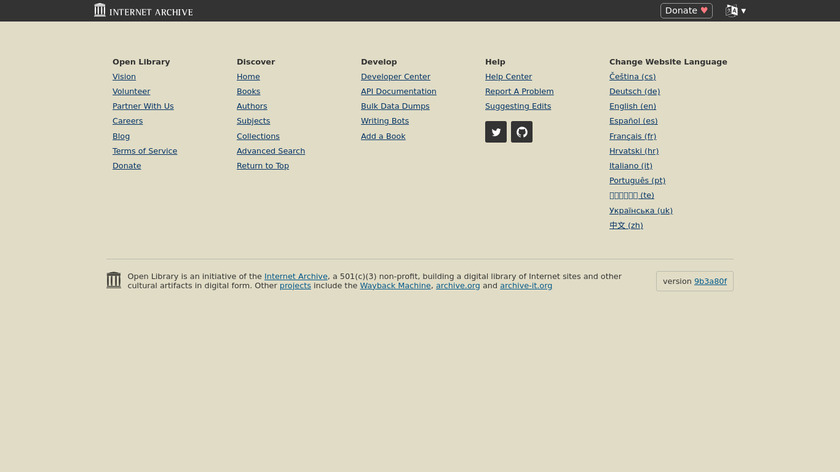Switch language to Español (es)
The width and height of the screenshot is (840, 472).
pos(633,121)
